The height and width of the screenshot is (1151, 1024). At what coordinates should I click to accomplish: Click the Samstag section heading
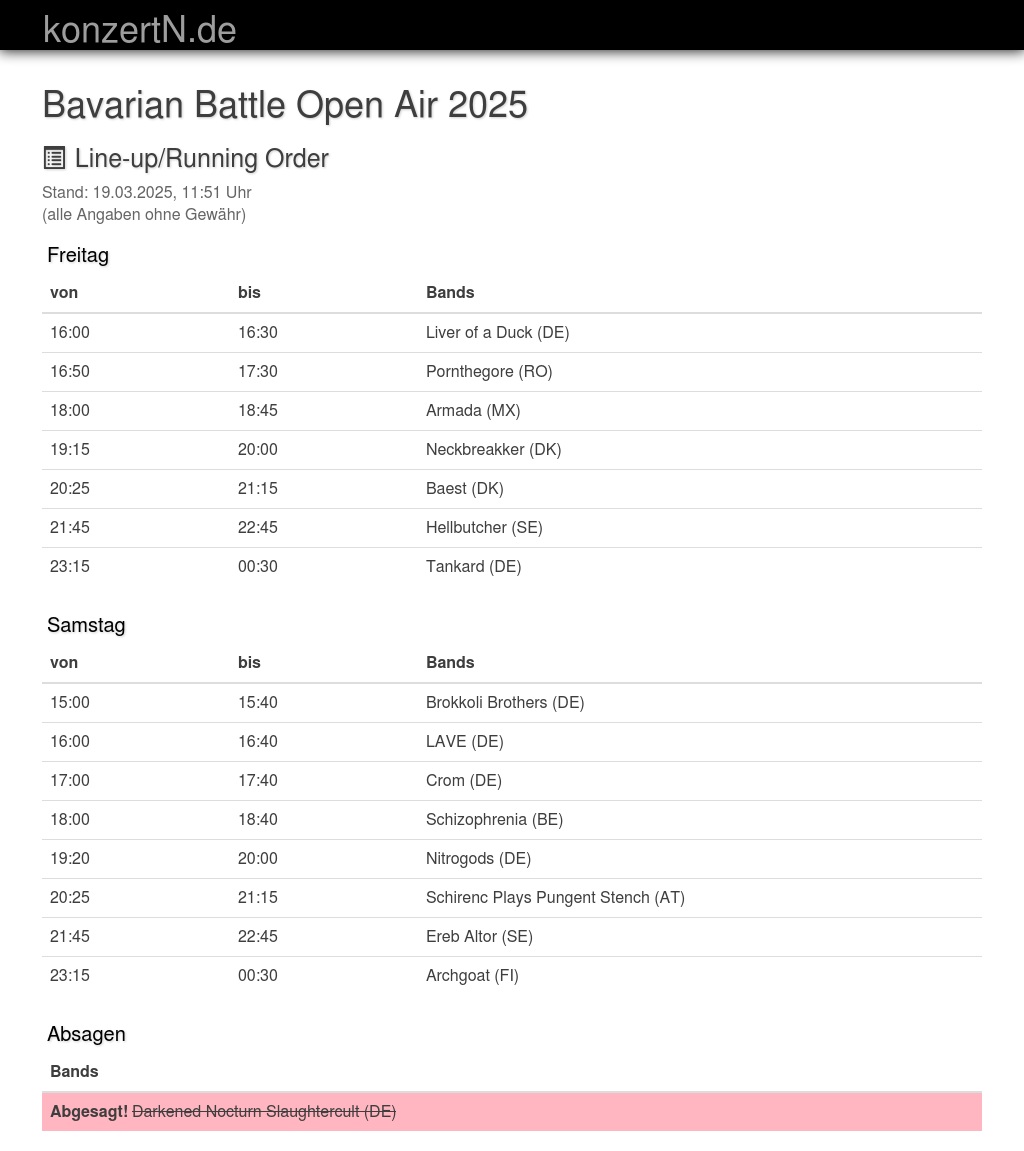[86, 626]
